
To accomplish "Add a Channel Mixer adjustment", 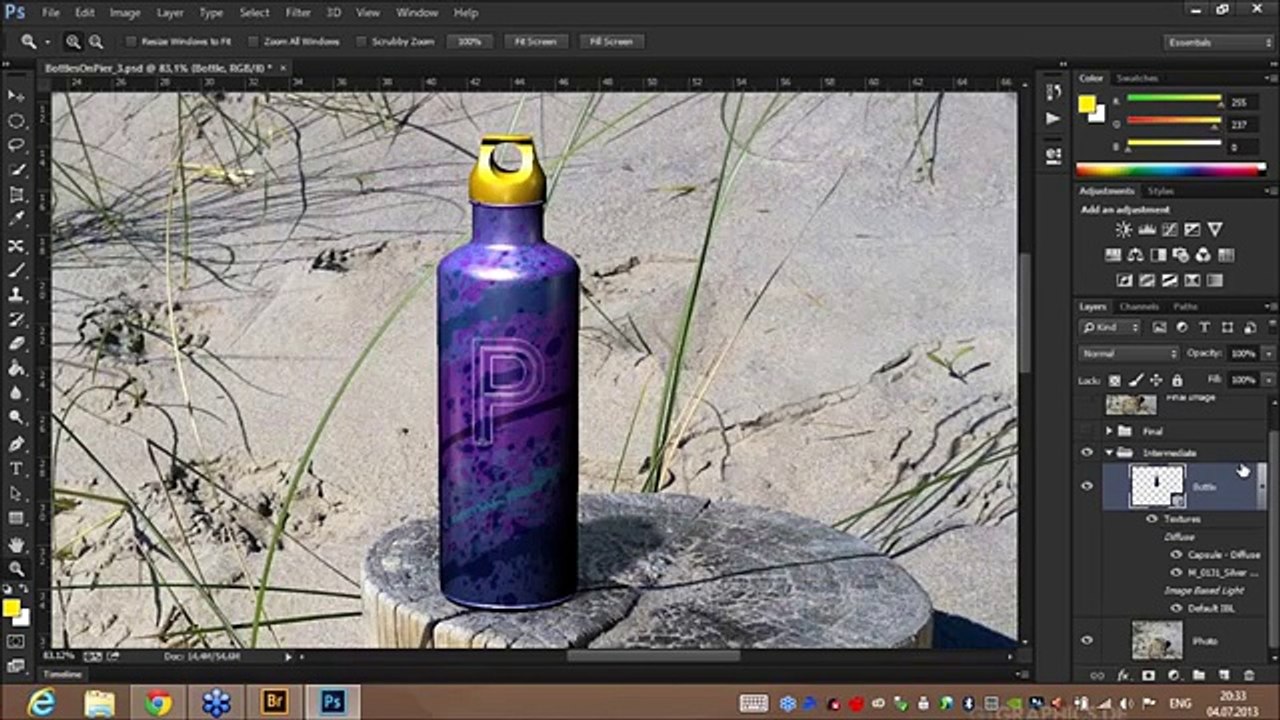I will pos(1203,255).
